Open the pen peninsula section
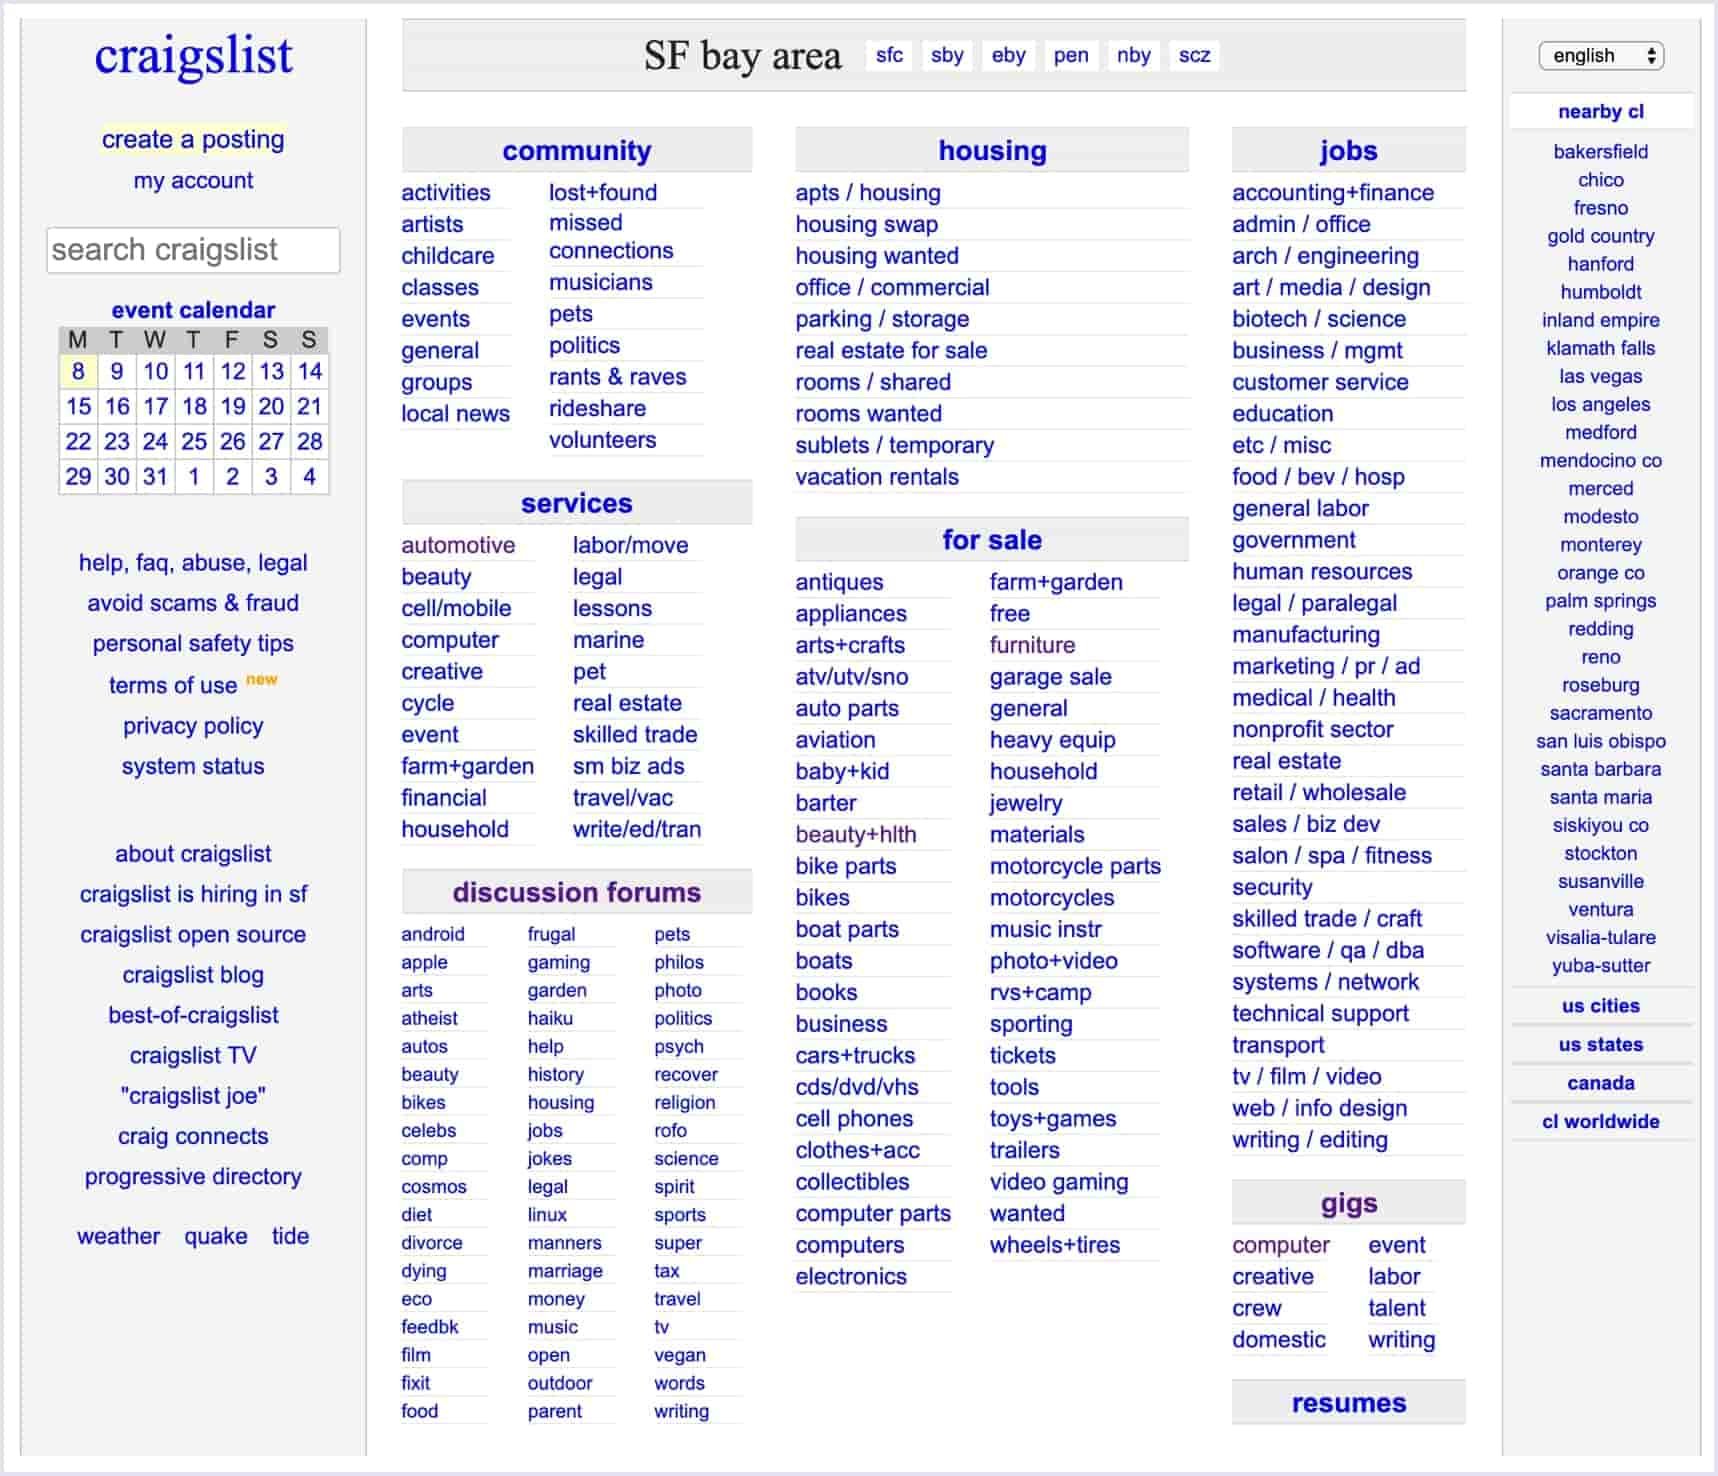The height and width of the screenshot is (1476, 1718). click(x=1070, y=55)
